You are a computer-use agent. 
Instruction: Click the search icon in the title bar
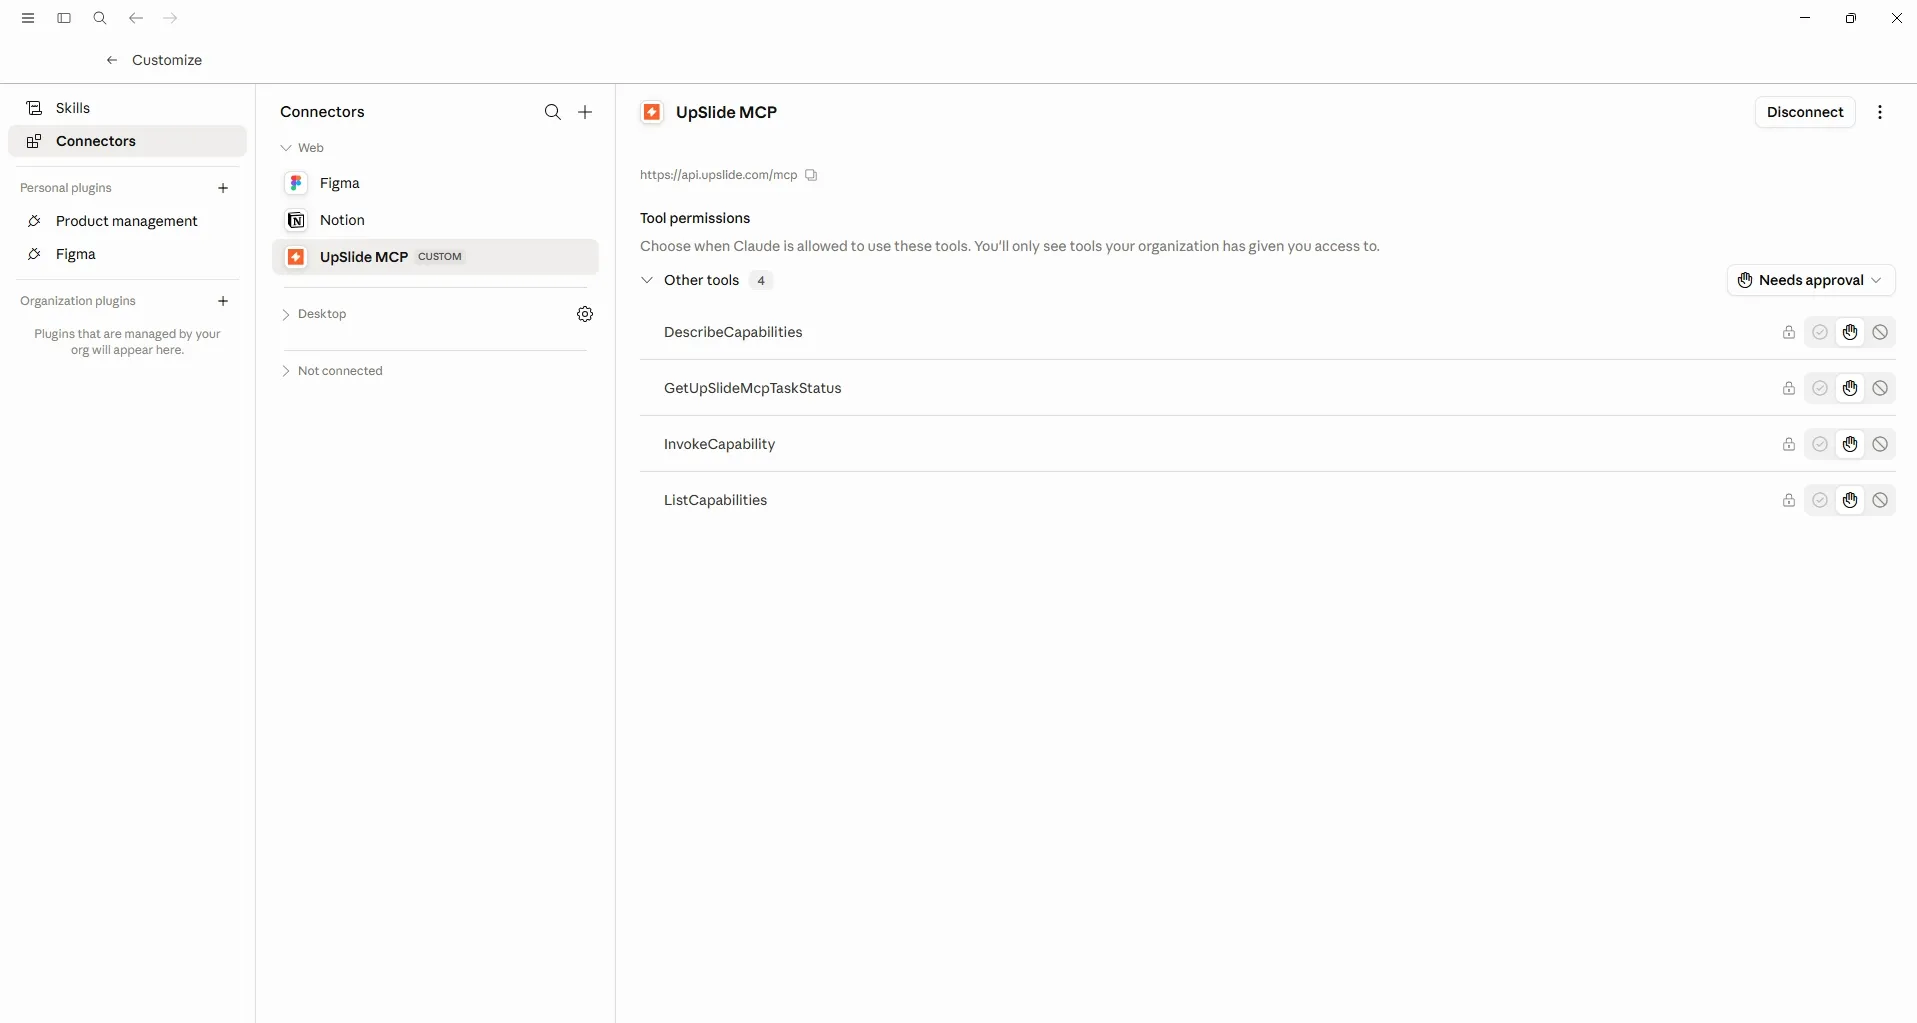point(100,18)
